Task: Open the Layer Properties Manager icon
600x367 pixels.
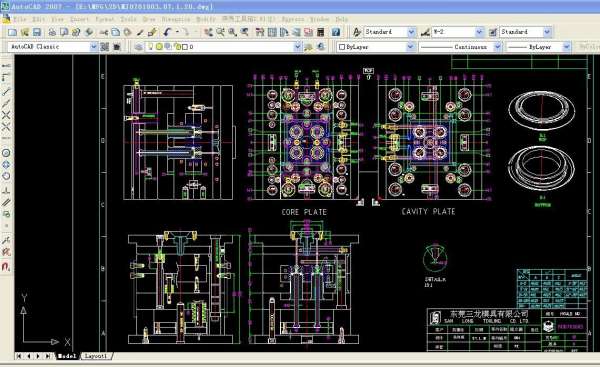Action: point(139,47)
